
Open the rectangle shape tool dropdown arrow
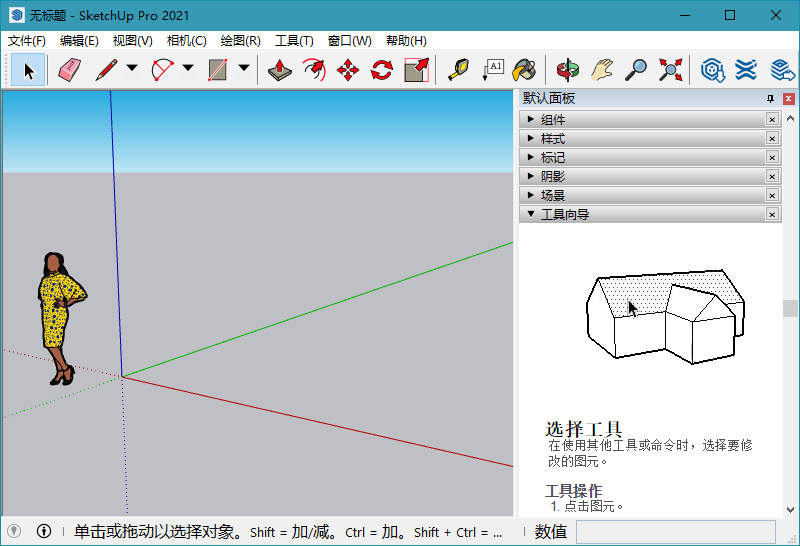[244, 69]
